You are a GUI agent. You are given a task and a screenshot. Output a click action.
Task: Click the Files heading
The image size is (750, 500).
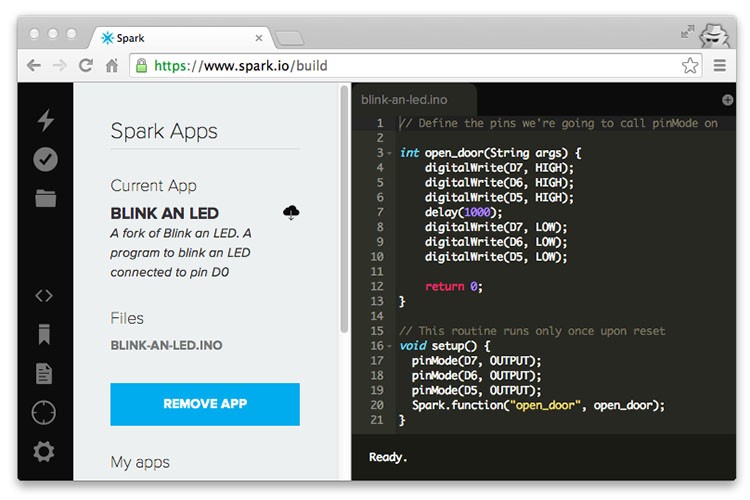point(127,318)
